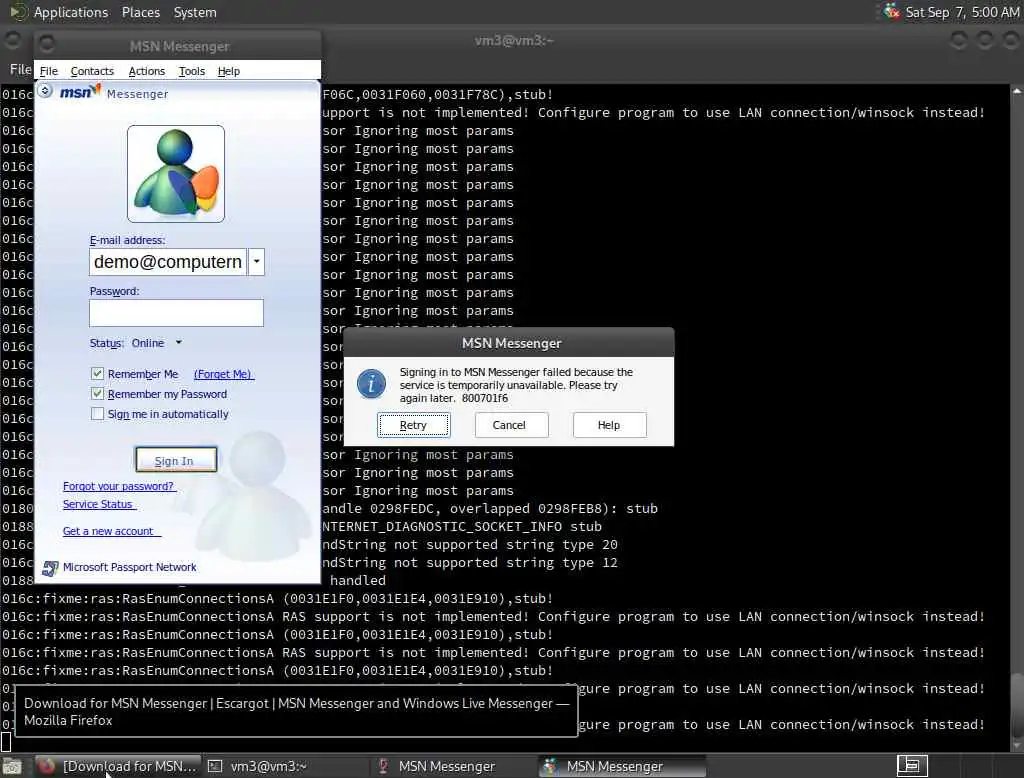Click the vm3@vm3 terminal title bar

click(x=514, y=41)
